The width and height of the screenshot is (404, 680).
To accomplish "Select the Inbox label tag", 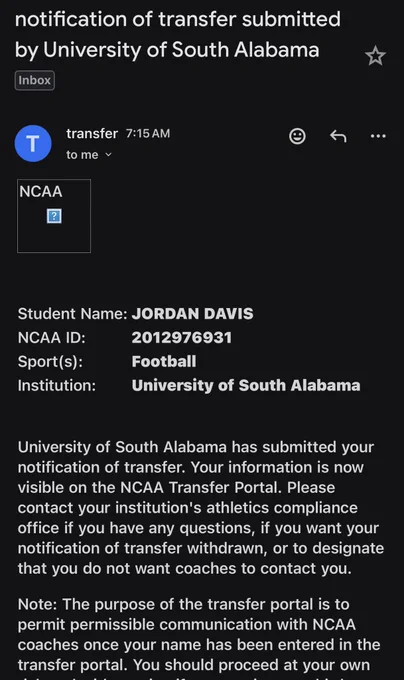I will (x=35, y=81).
